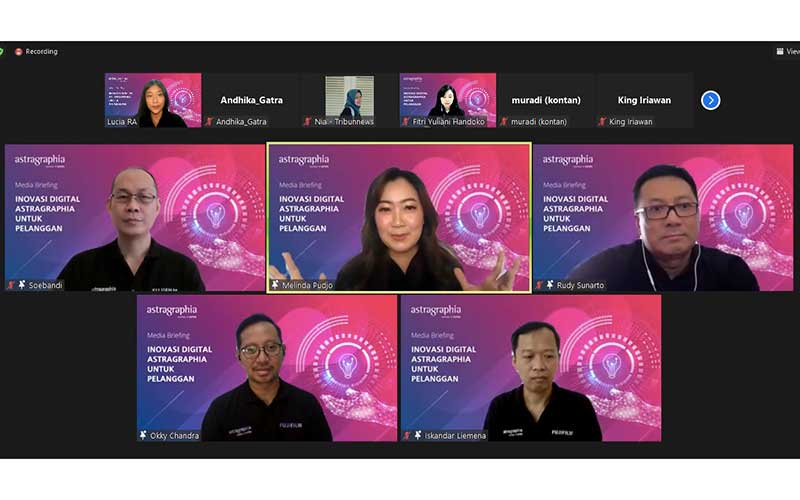Go to next page of participant thumbnails
800x500 pixels.
(710, 100)
